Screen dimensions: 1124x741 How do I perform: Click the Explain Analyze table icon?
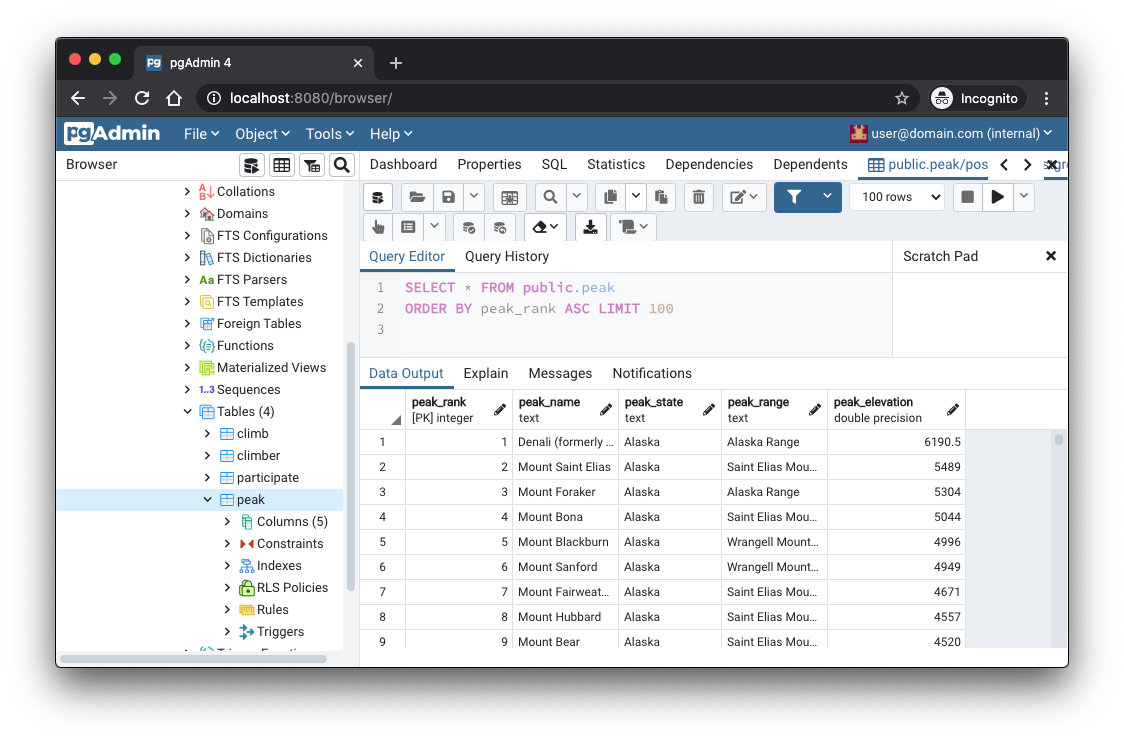409,227
